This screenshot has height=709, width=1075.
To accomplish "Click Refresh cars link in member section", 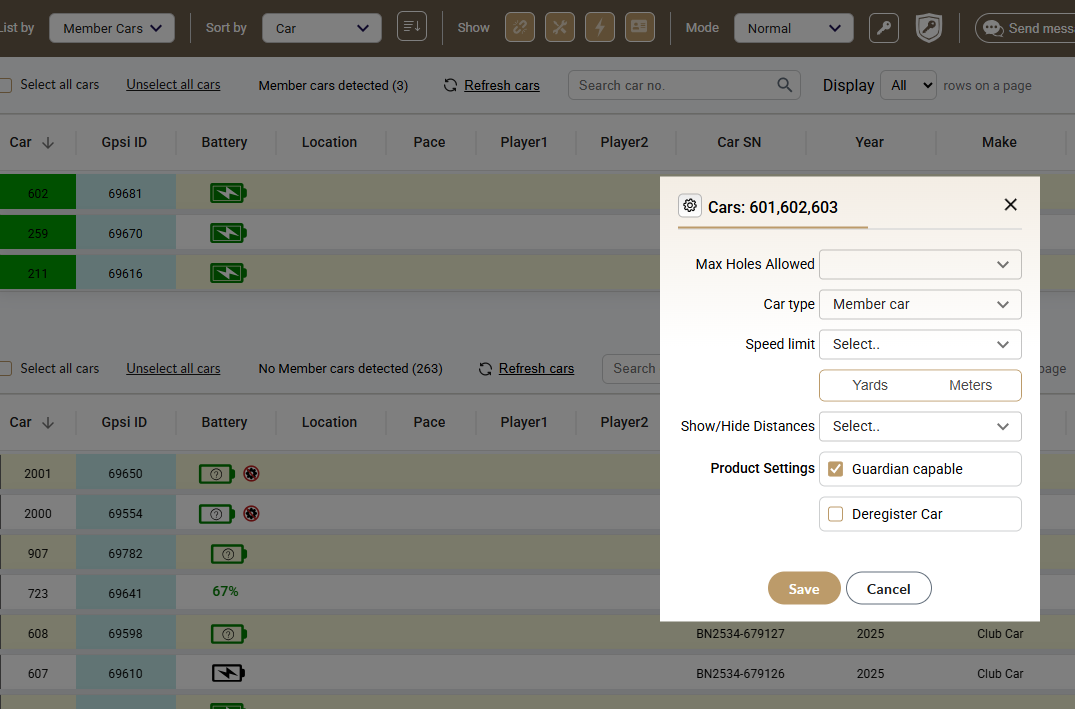I will pyautogui.click(x=502, y=85).
